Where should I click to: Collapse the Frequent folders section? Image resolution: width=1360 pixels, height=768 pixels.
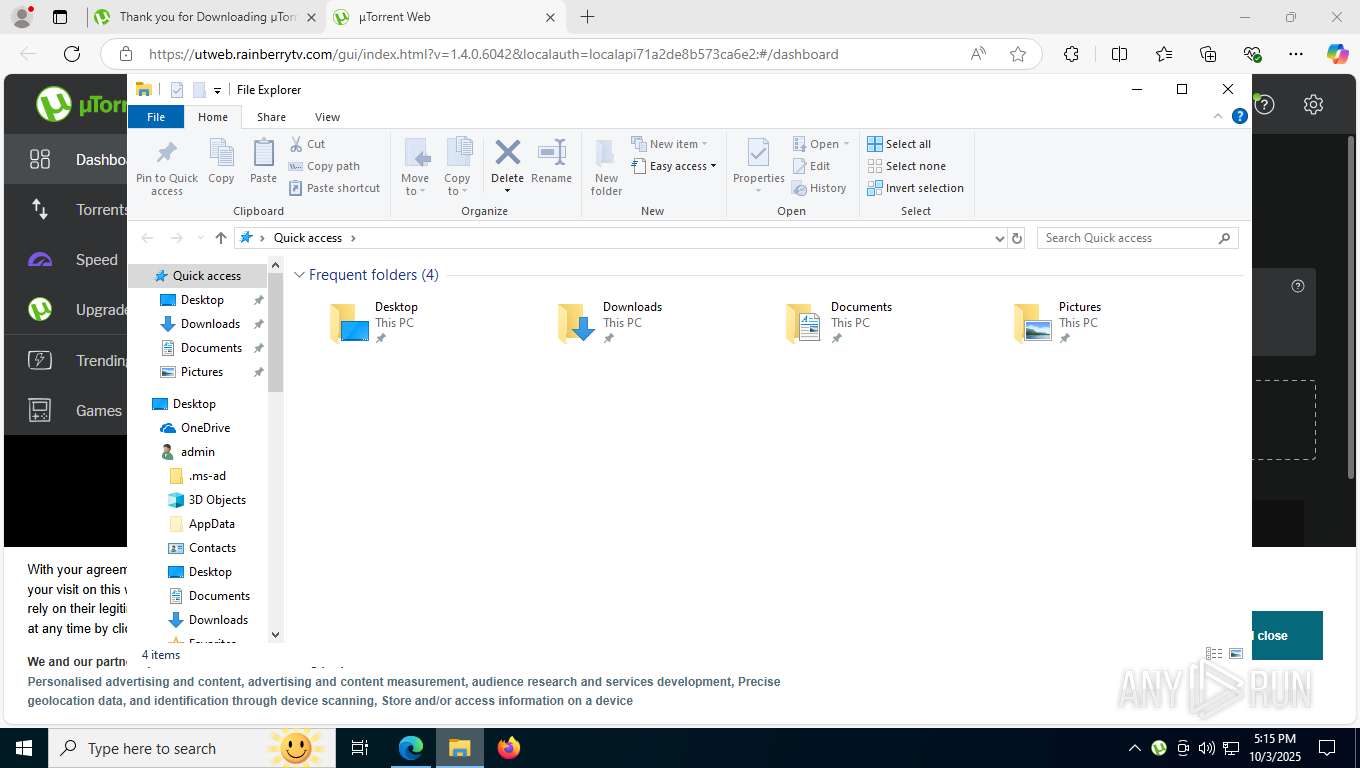299,275
